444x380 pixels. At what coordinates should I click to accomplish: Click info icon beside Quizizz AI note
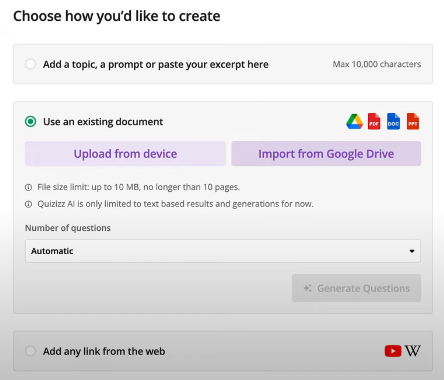click(x=28, y=204)
